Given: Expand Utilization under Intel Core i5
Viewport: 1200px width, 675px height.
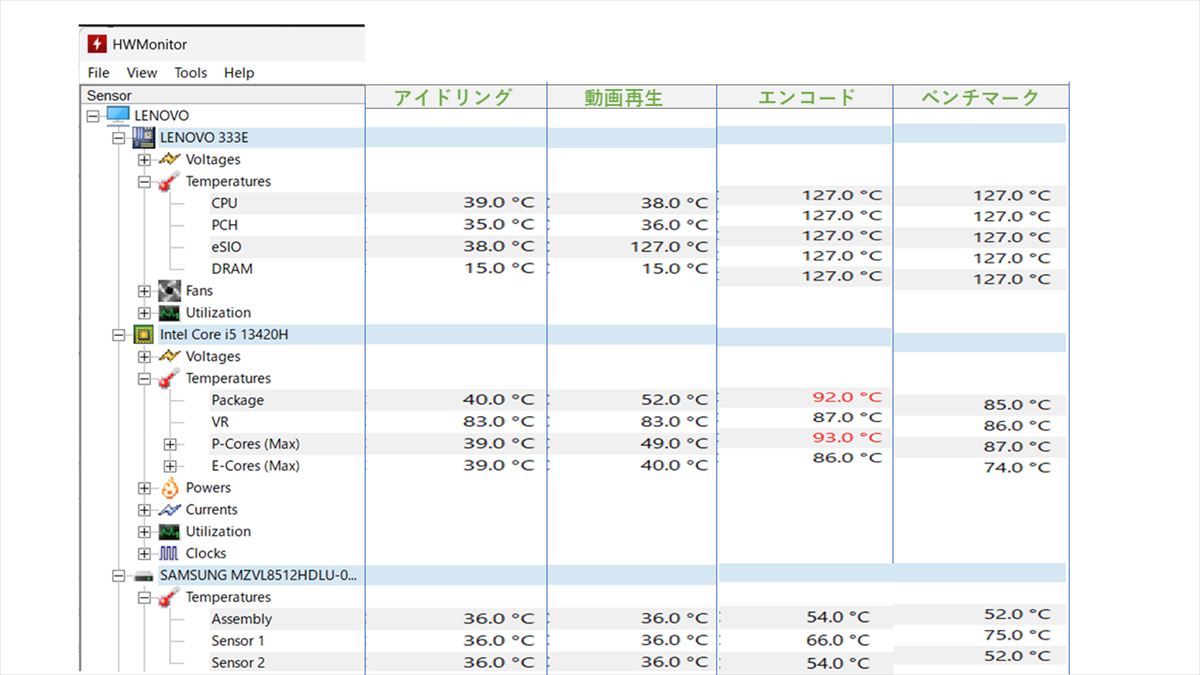Looking at the screenshot, I should [x=145, y=532].
